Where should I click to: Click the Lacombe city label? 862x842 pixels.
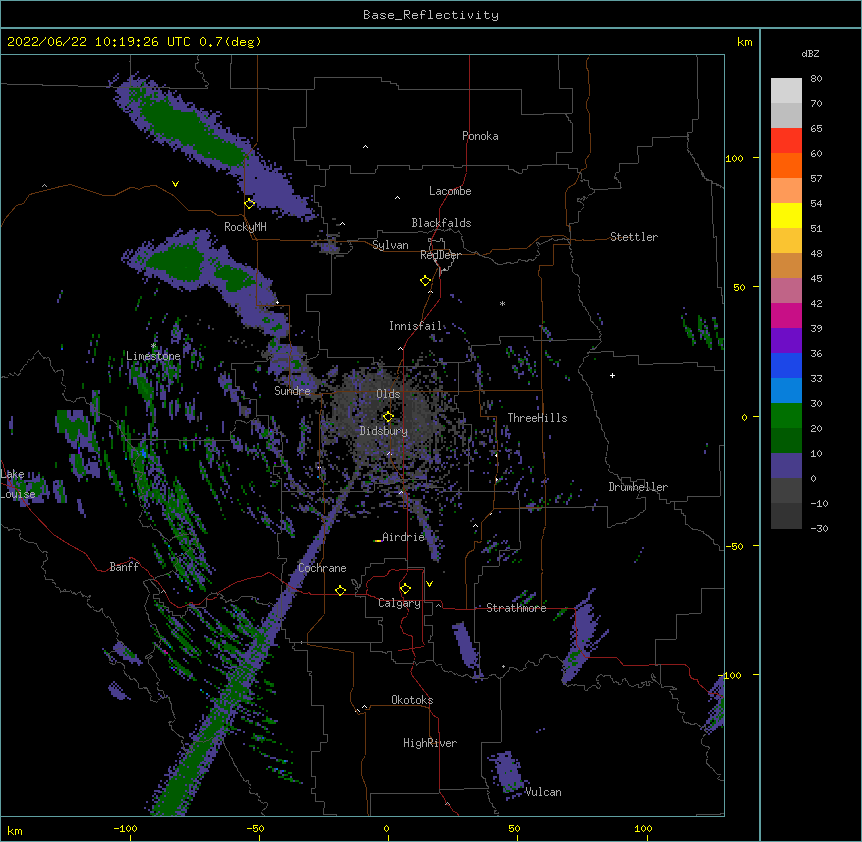[x=450, y=191]
